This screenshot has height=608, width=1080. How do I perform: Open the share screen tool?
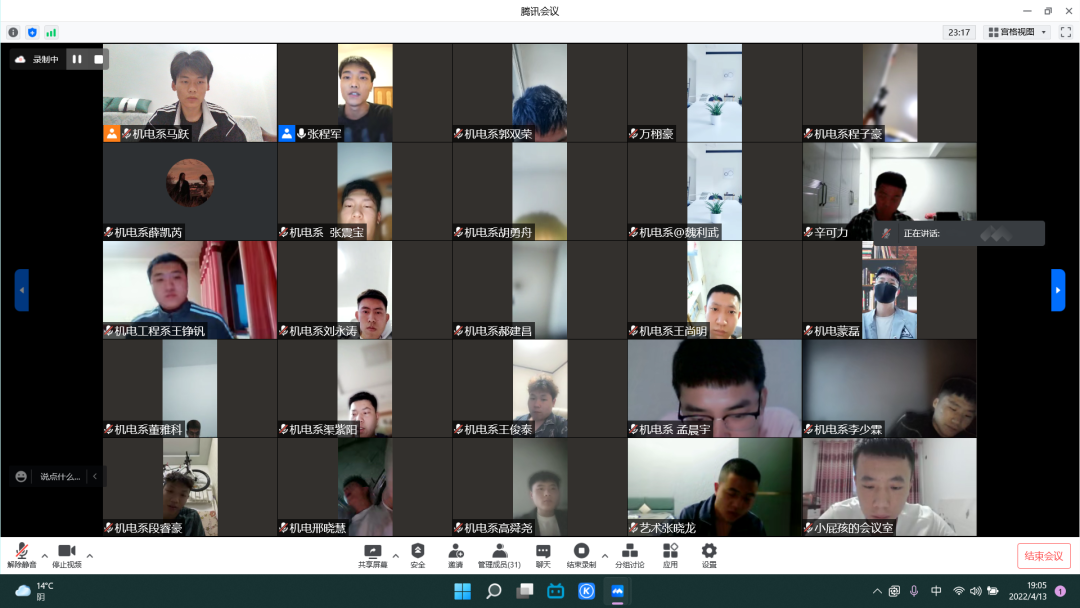373,556
